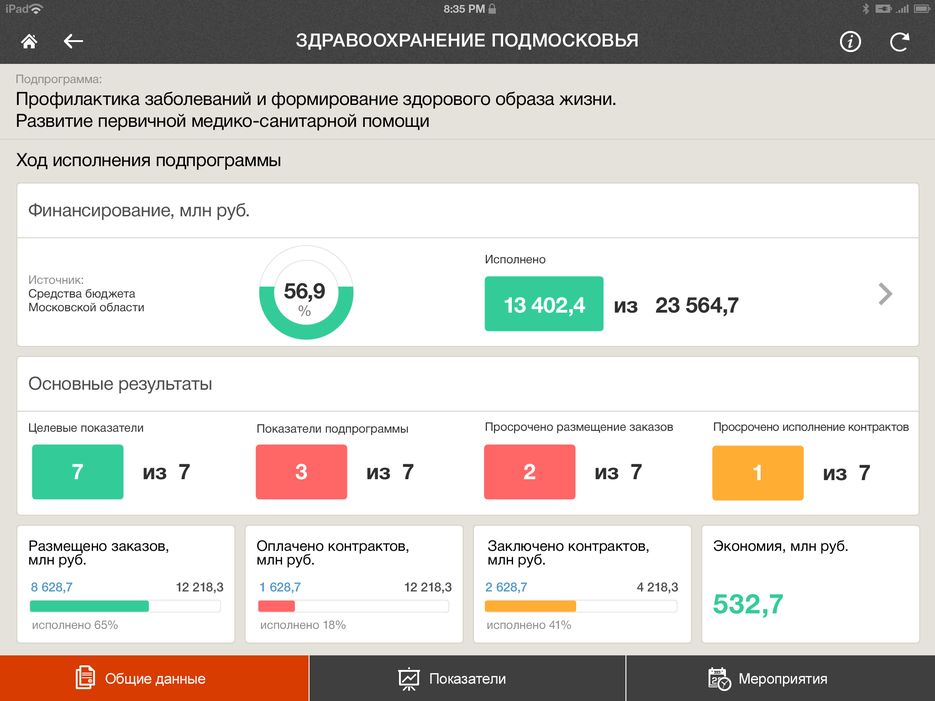
Task: Refresh data with the reload icon
Action: 900,41
